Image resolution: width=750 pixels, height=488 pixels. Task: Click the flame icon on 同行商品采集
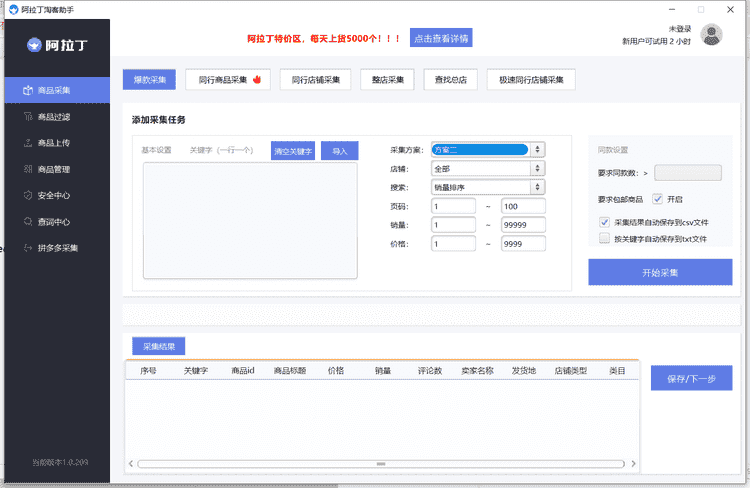[x=257, y=79]
